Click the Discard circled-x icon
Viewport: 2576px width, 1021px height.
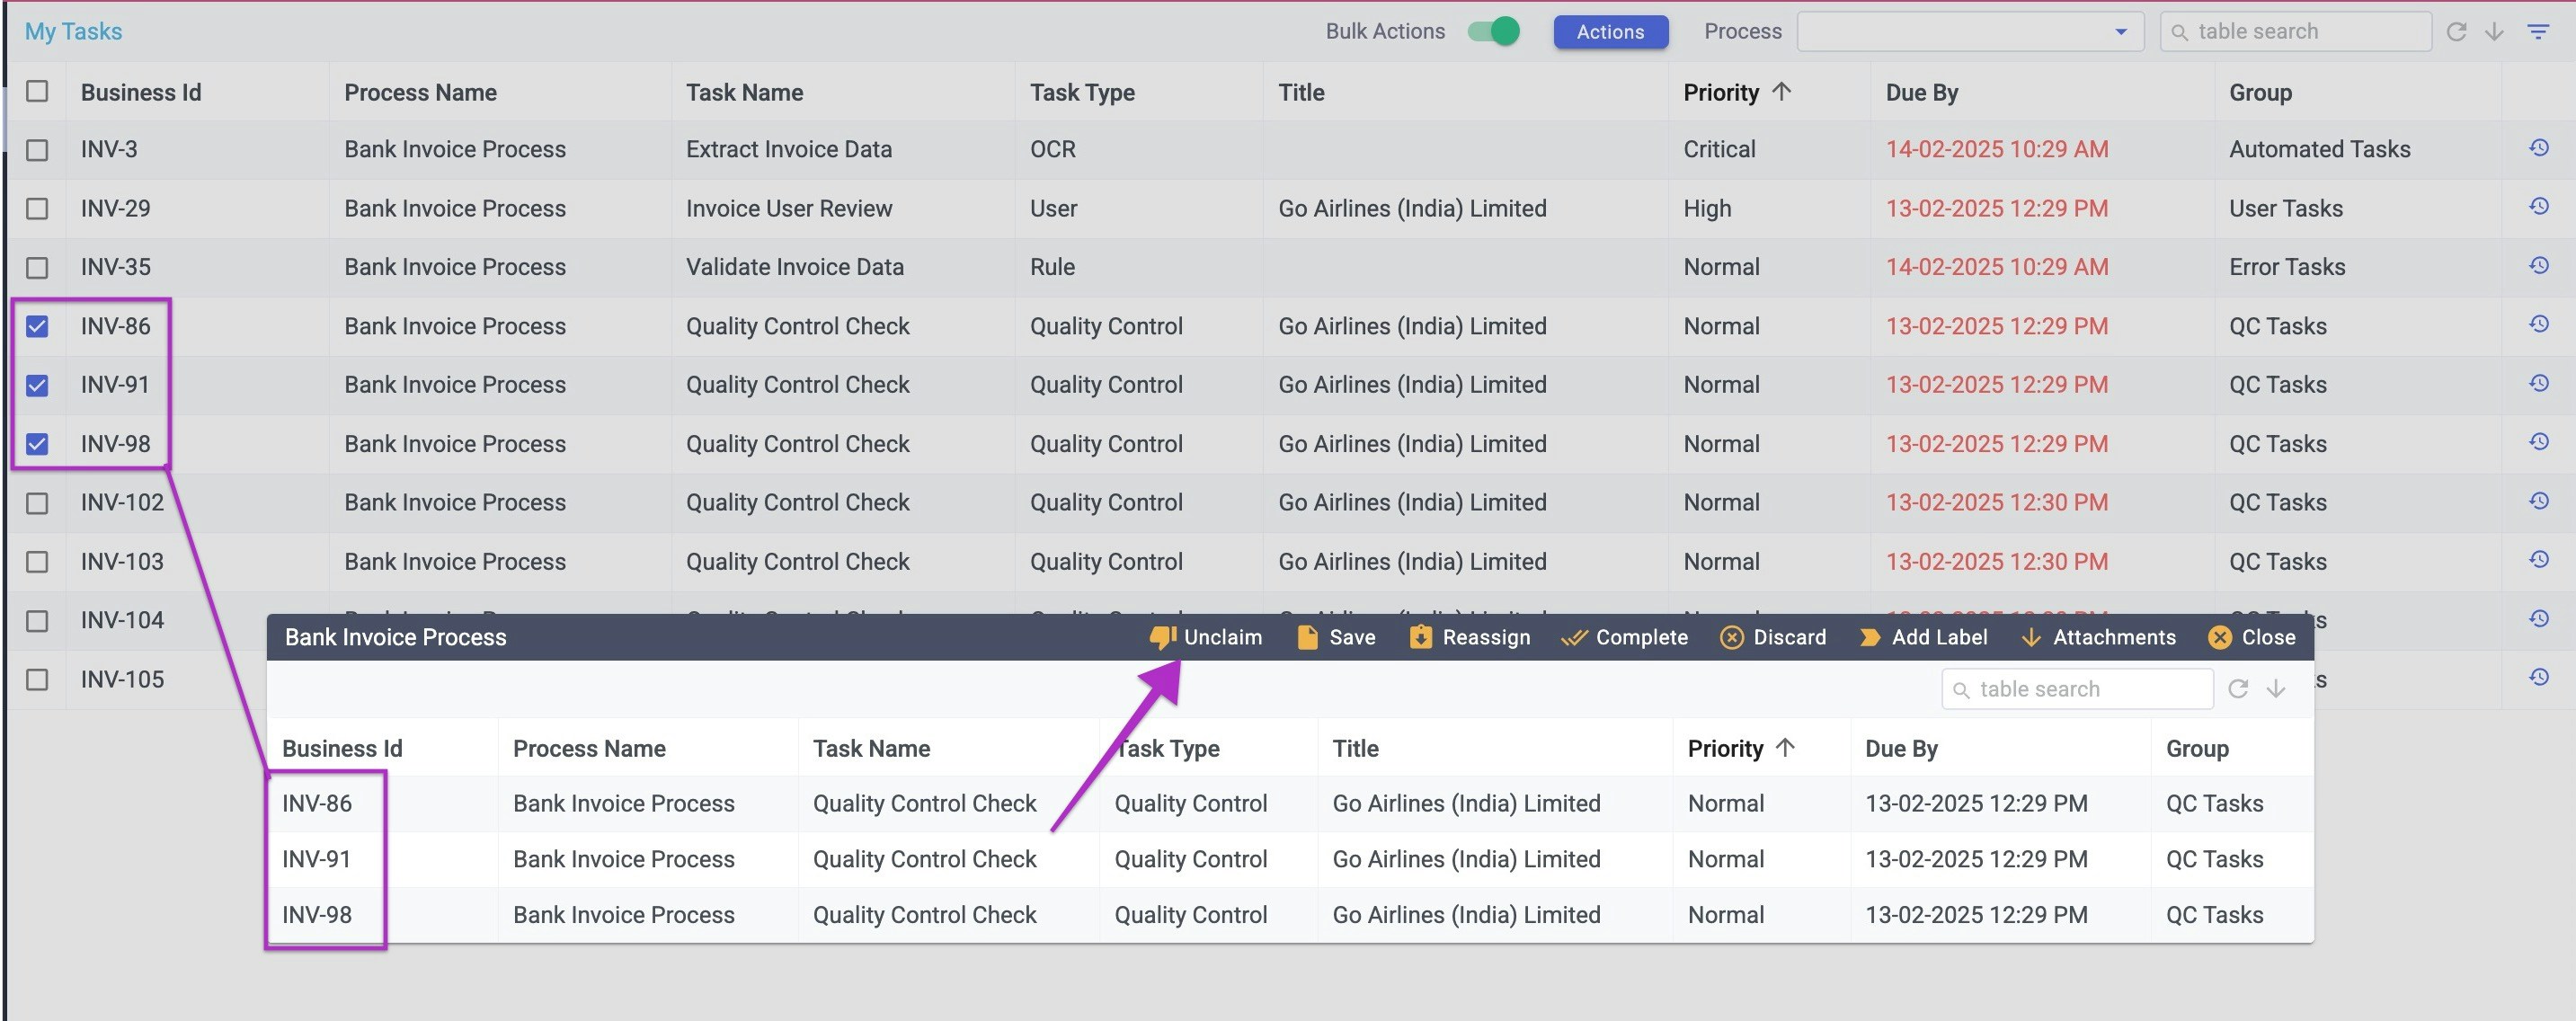click(x=1731, y=637)
